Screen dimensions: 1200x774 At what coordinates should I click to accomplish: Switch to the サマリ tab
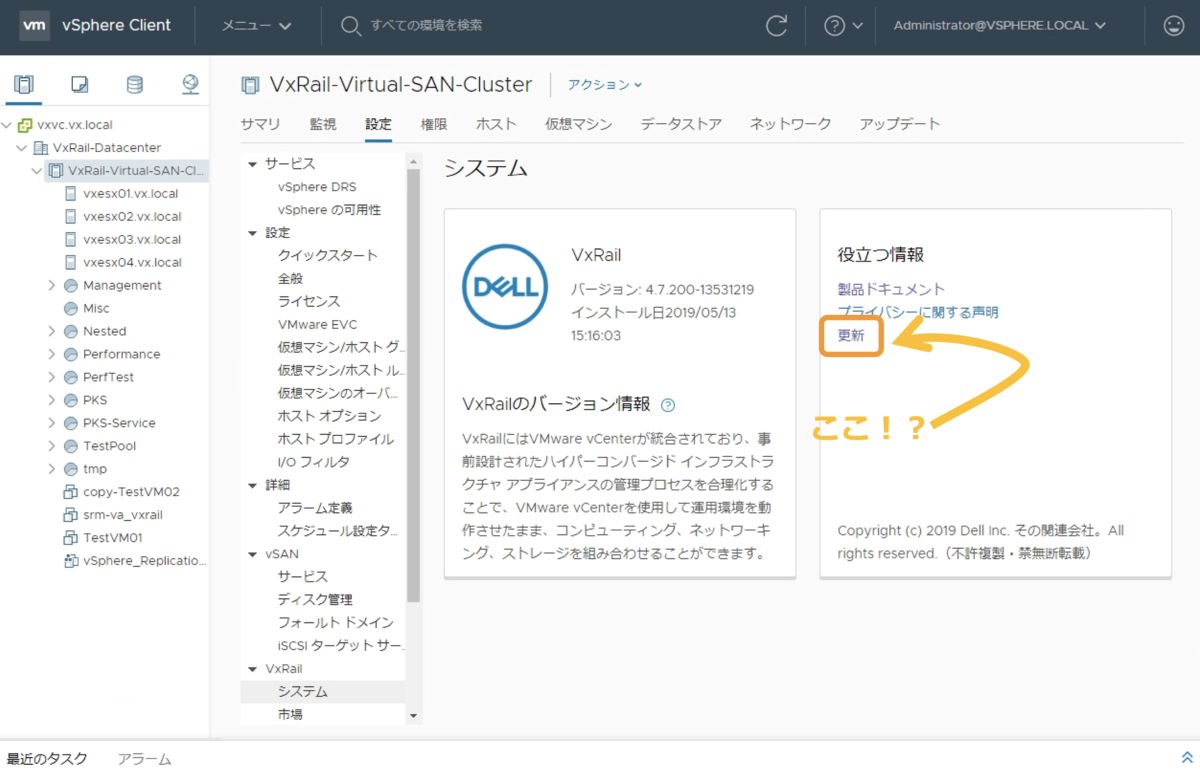pos(260,124)
